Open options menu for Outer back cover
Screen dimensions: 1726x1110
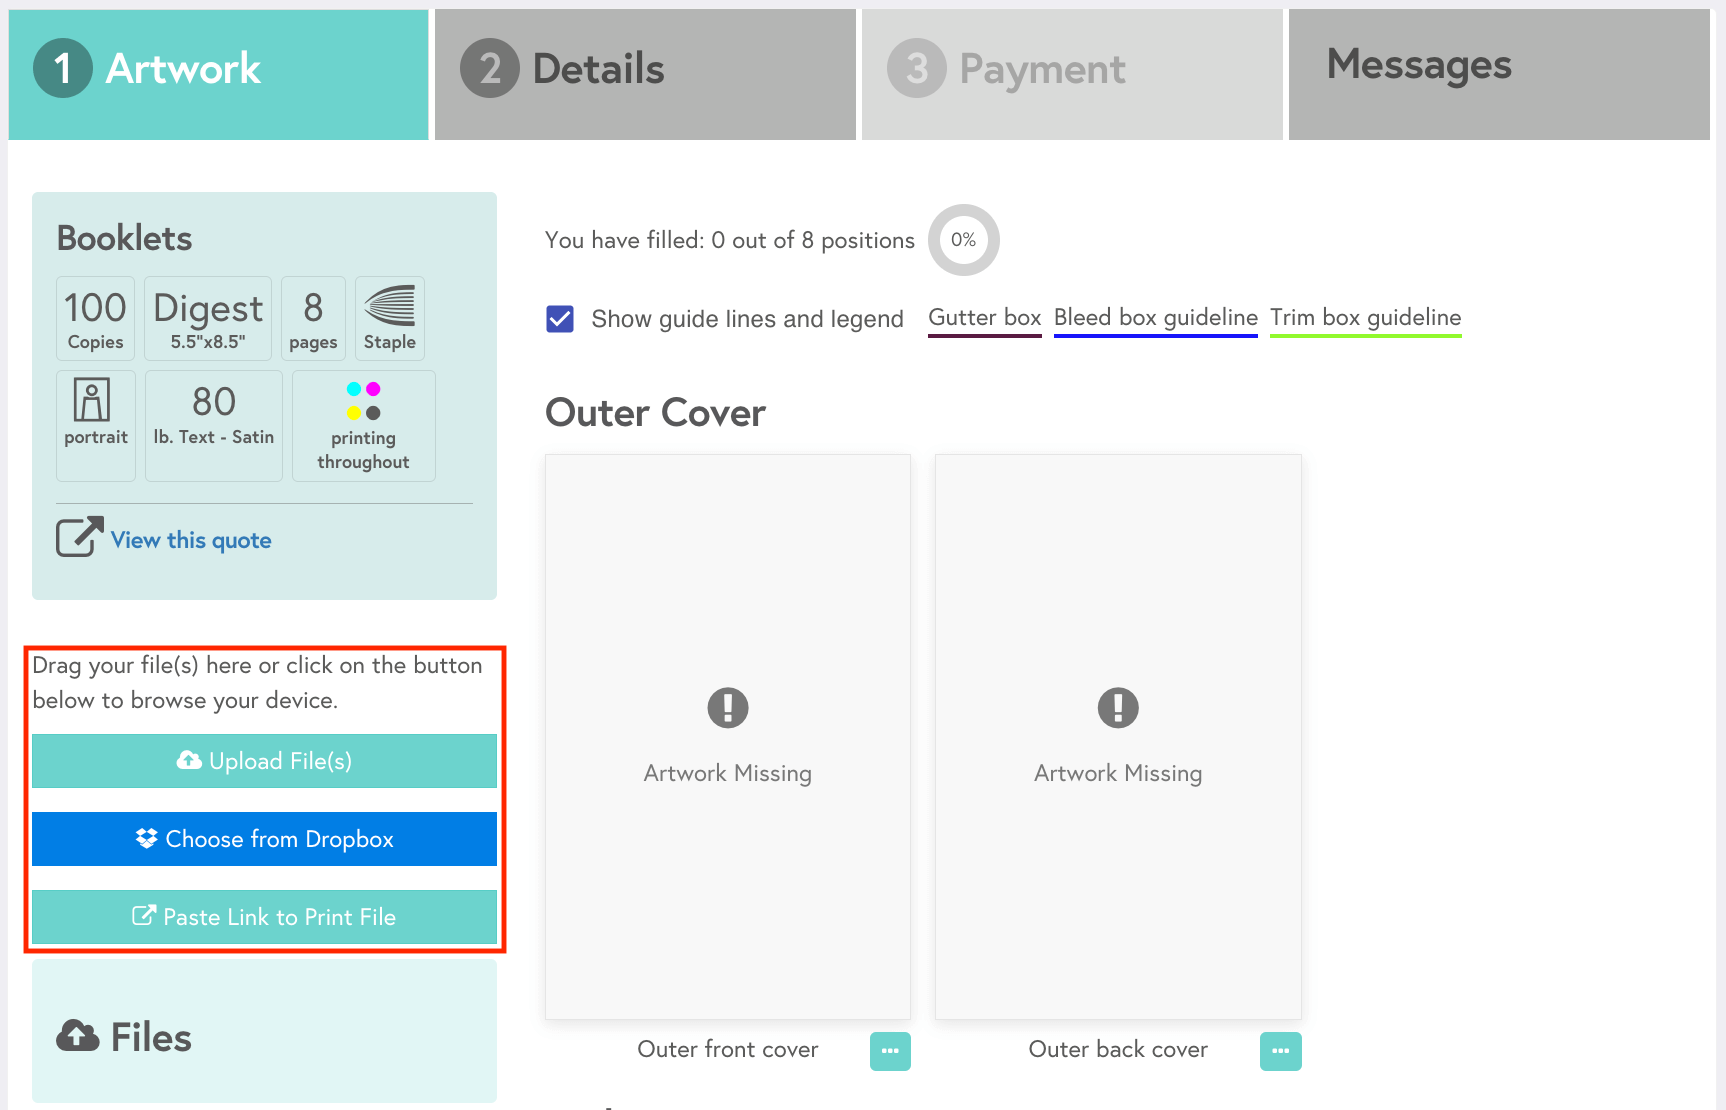tap(1280, 1051)
